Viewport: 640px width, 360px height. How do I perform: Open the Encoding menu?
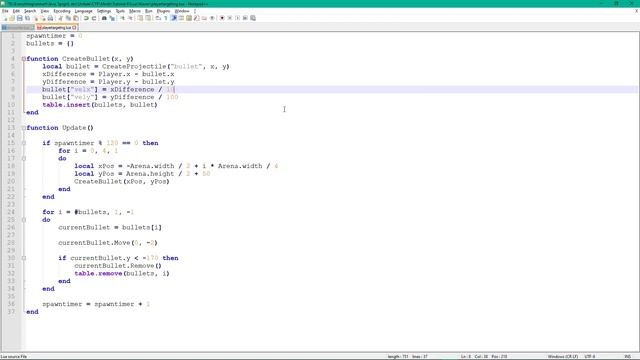[x=62, y=11]
